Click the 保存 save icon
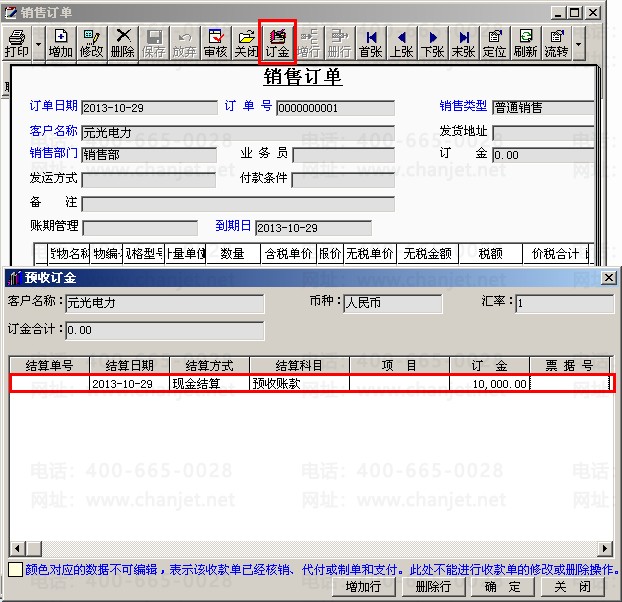Screen dimensions: 622x602 (154, 43)
